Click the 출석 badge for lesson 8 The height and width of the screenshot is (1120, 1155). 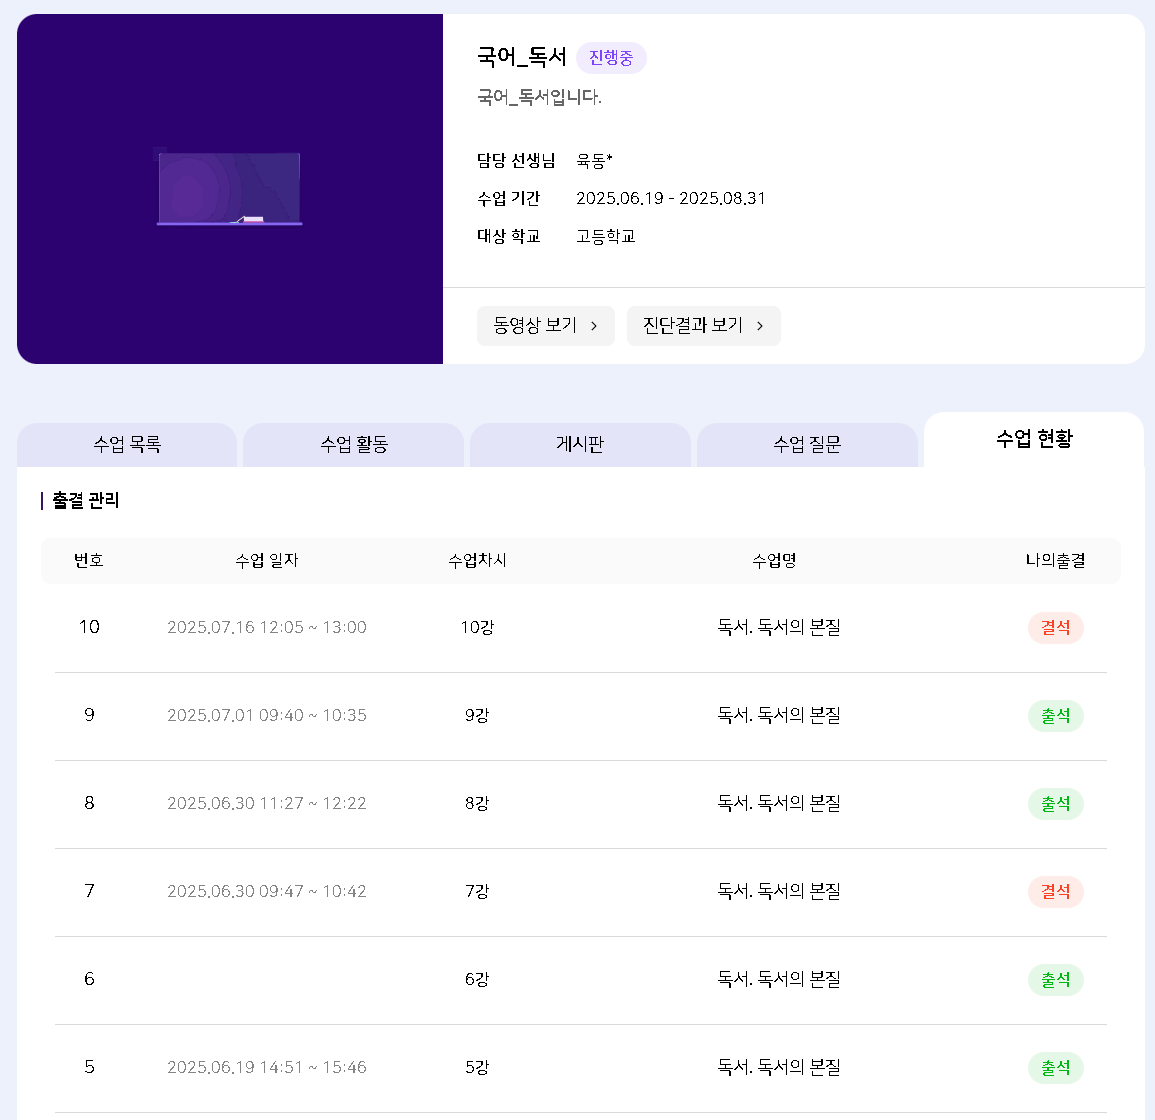tap(1055, 804)
